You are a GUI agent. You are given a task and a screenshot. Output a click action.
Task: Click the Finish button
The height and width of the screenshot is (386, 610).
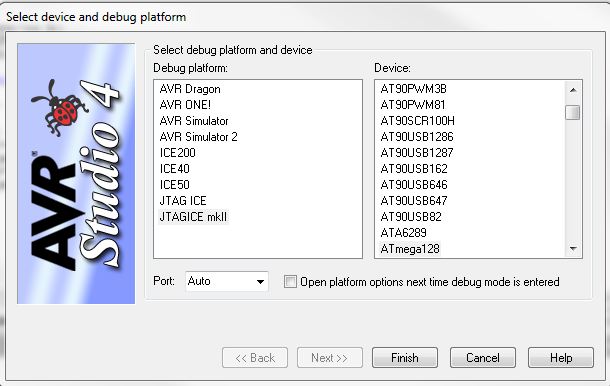coord(405,358)
